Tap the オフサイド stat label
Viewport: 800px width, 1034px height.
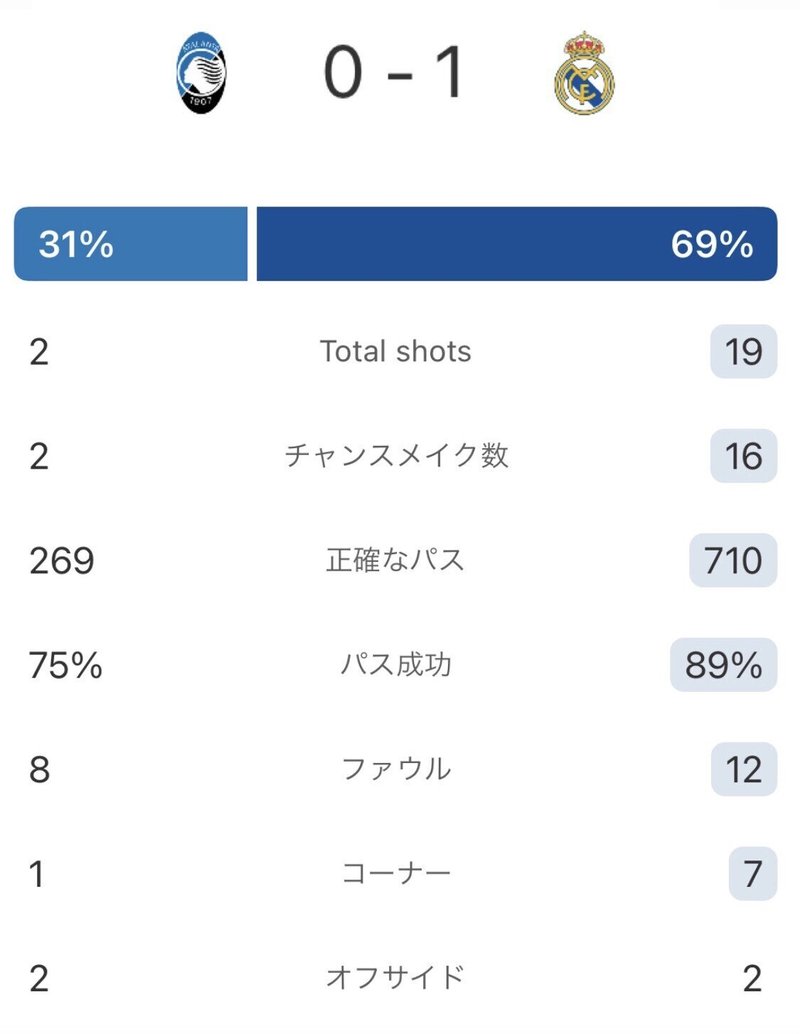coord(396,977)
